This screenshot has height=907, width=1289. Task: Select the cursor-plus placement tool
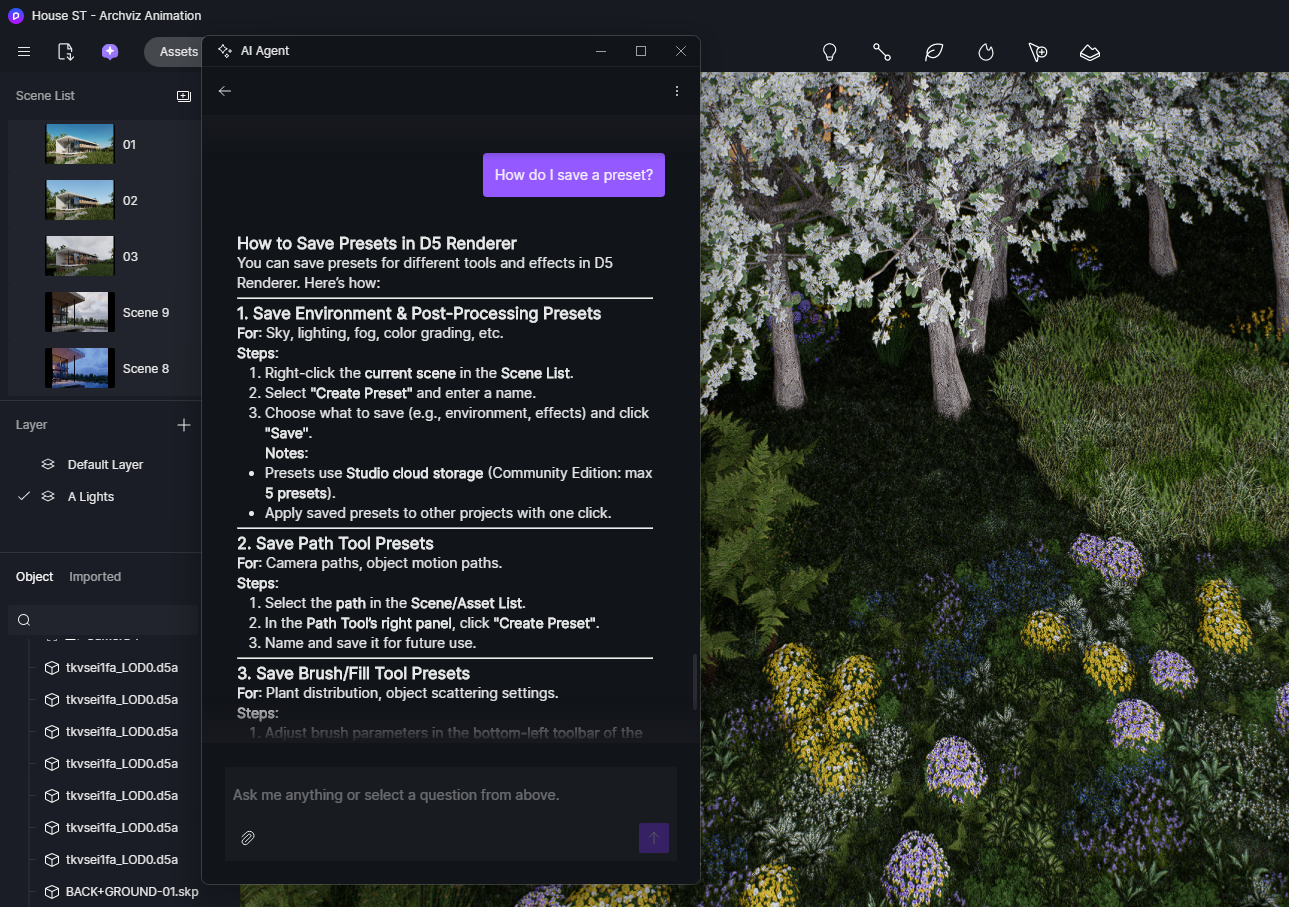coord(1038,52)
